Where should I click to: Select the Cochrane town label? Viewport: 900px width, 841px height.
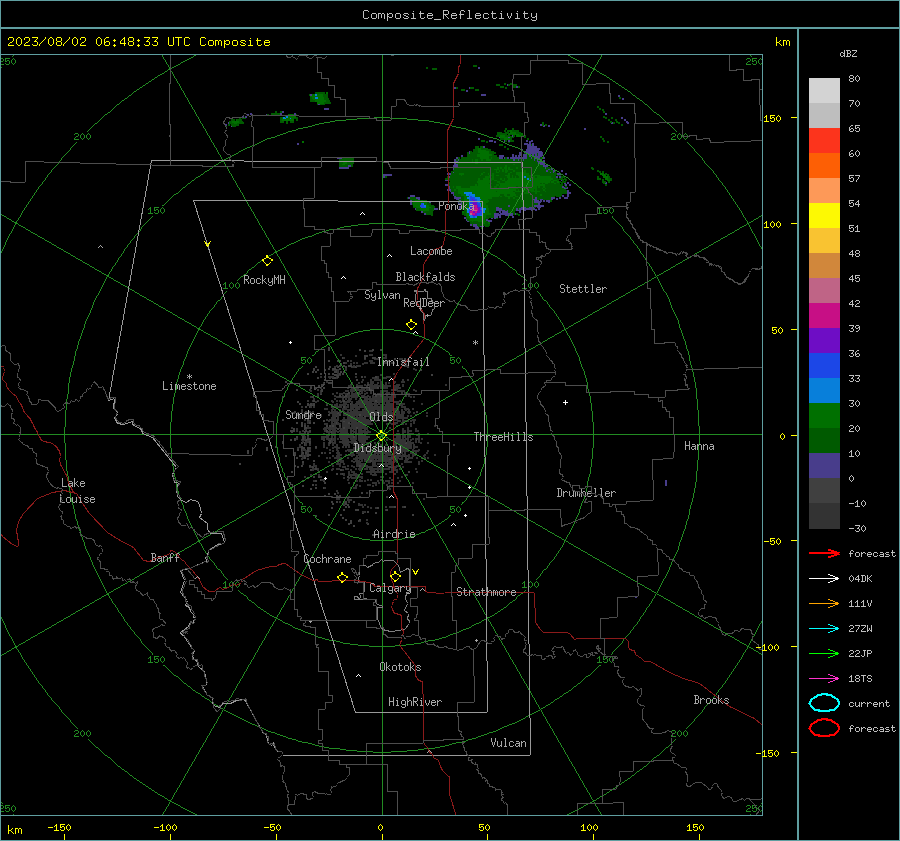pos(327,559)
